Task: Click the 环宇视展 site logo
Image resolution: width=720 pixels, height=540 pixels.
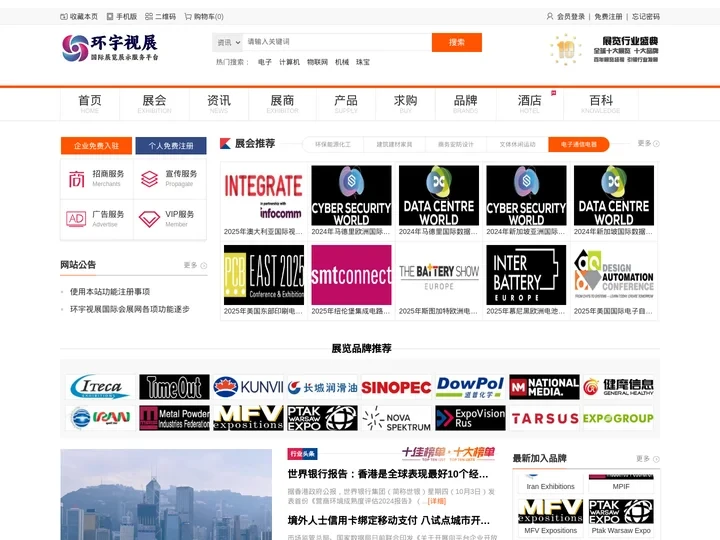Action: click(110, 48)
